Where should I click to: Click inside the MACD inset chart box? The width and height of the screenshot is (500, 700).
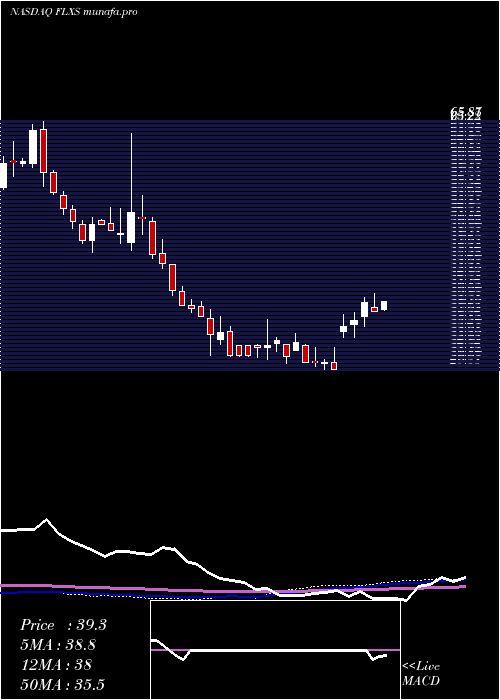point(275,650)
